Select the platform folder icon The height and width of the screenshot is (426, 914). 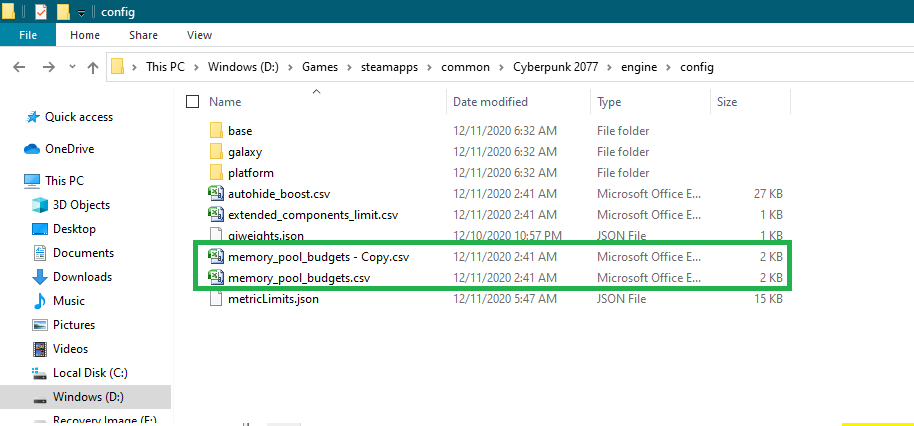pyautogui.click(x=216, y=172)
